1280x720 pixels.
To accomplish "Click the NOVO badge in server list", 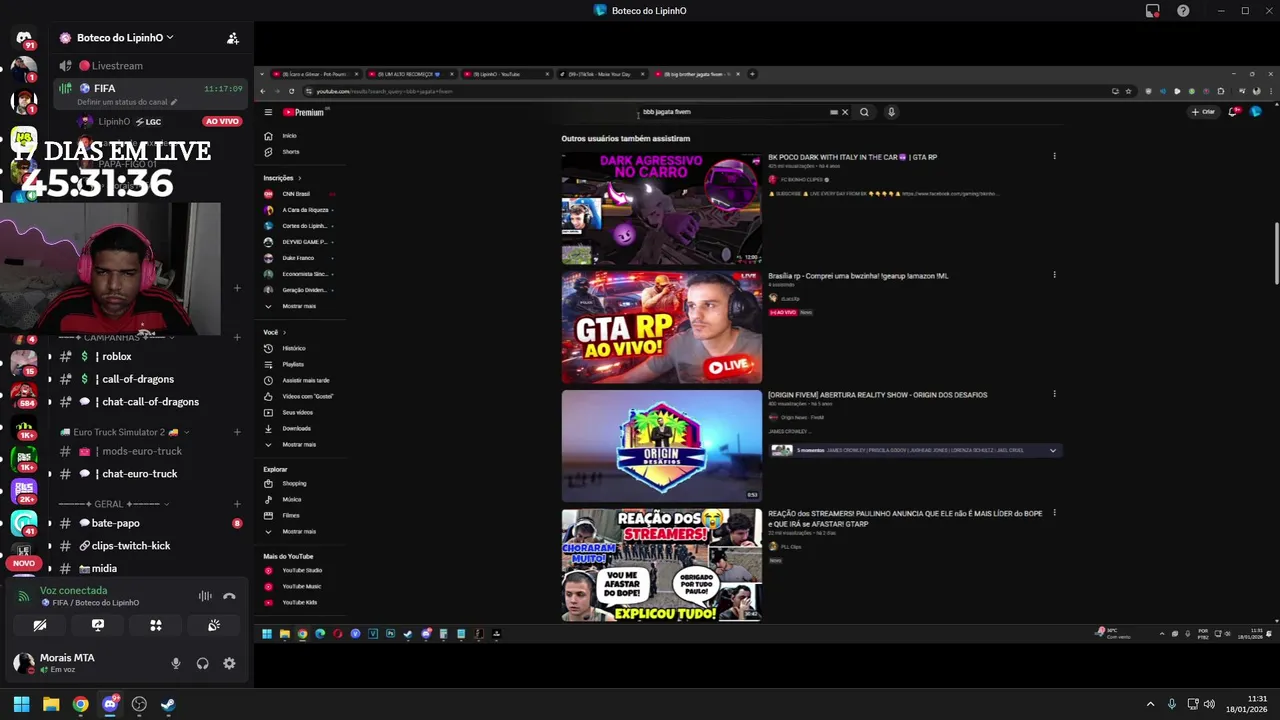I will point(24,563).
